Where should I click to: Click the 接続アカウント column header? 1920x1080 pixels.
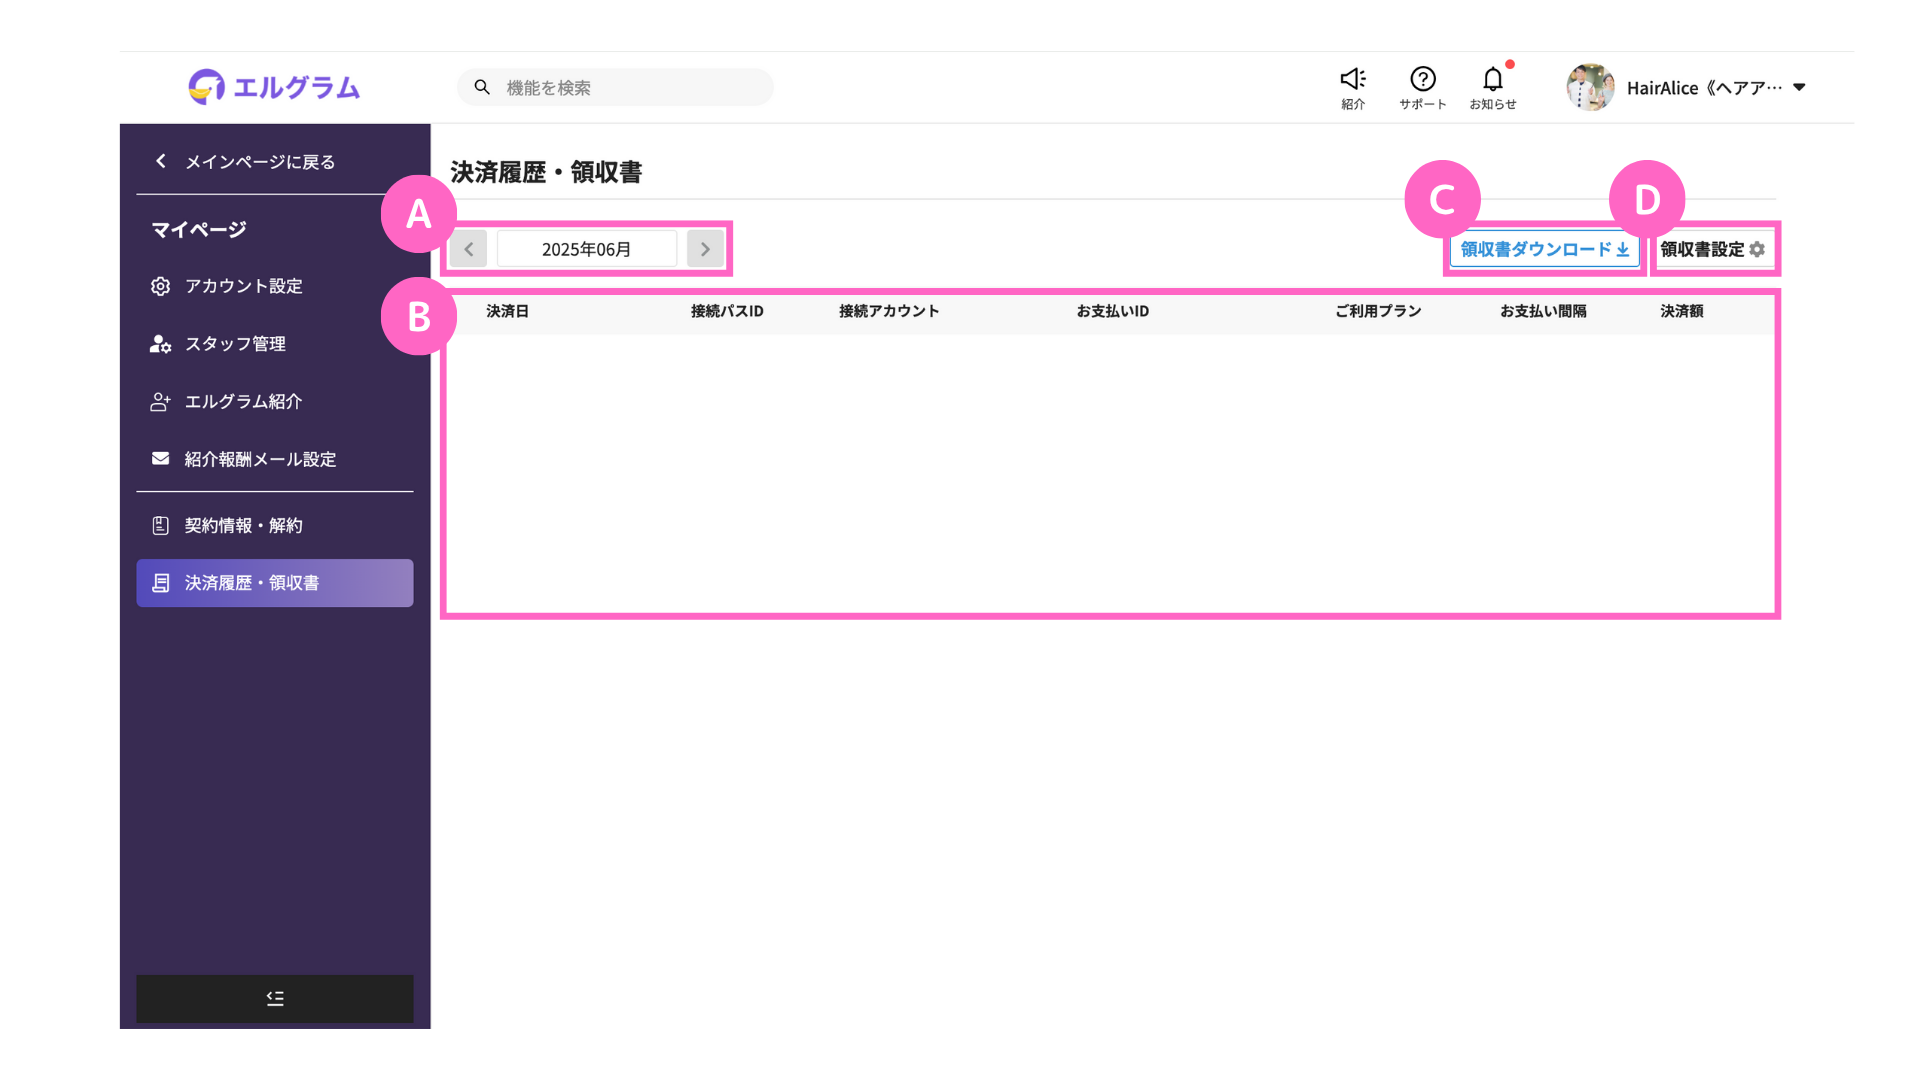889,311
